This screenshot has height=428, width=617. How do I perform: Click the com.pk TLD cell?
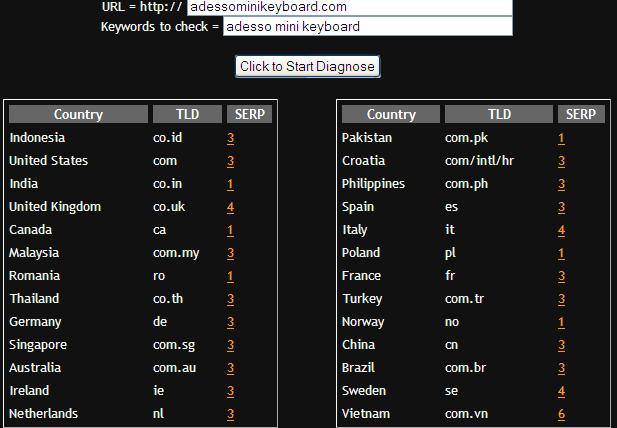466,138
